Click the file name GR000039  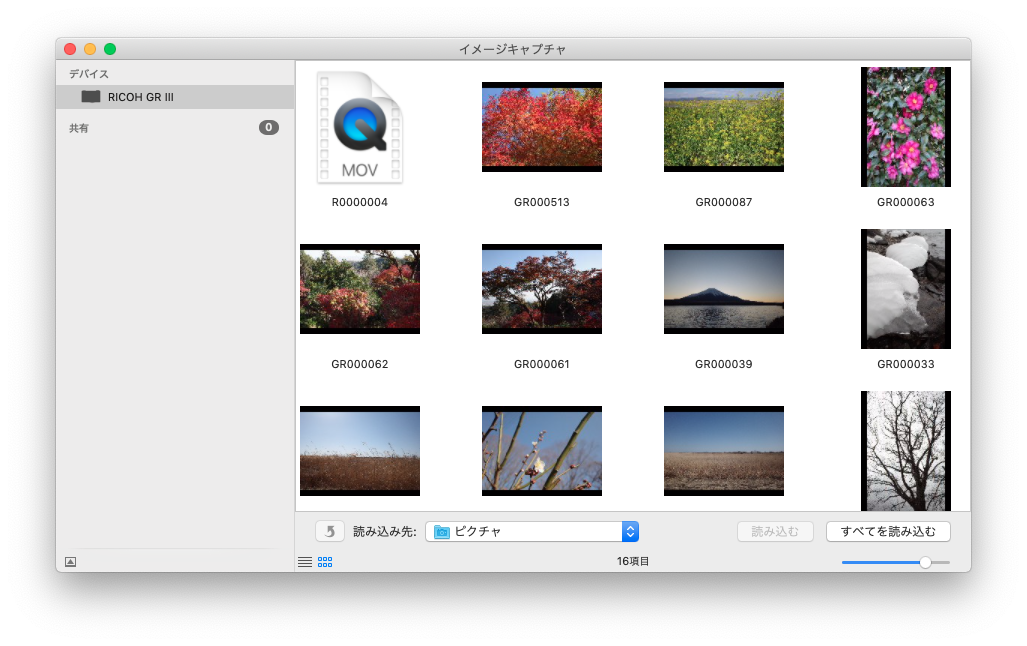click(724, 364)
